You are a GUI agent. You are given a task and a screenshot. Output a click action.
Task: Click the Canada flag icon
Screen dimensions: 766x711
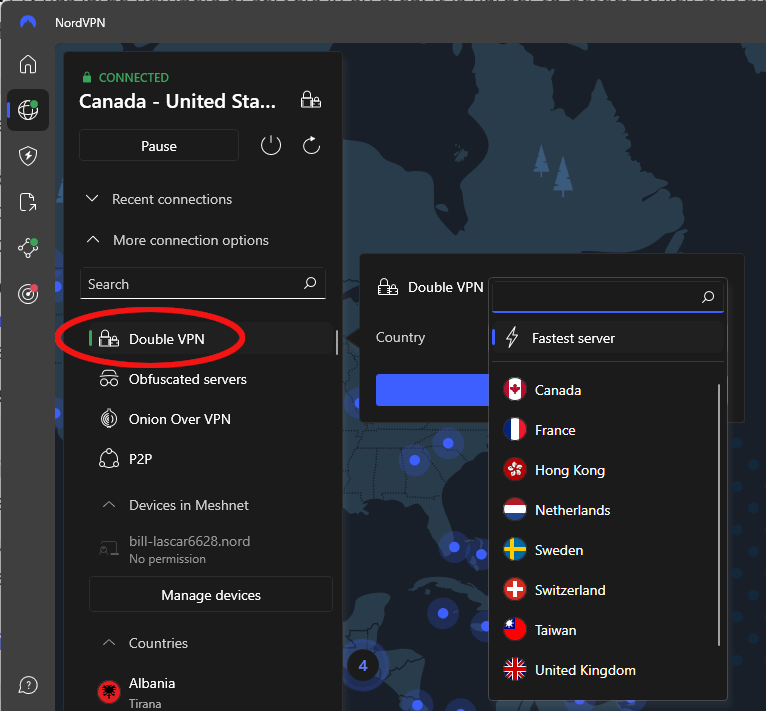click(x=515, y=390)
